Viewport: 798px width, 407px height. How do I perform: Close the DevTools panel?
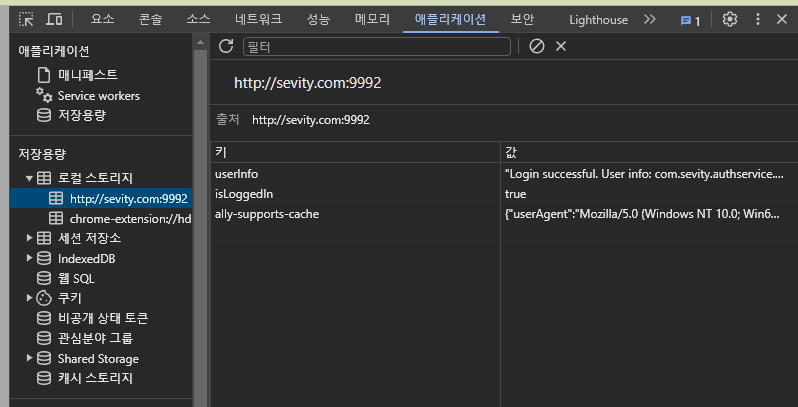coord(782,19)
